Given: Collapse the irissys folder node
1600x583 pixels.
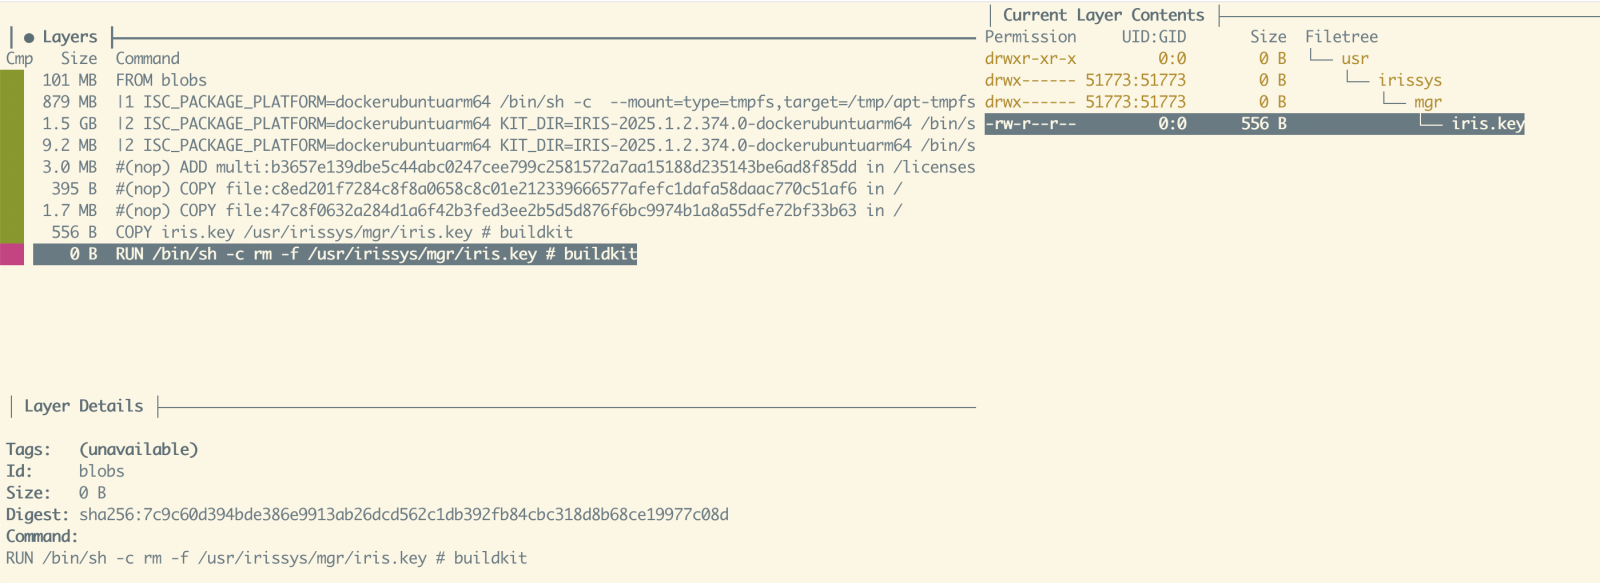Looking at the screenshot, I should 1409,80.
